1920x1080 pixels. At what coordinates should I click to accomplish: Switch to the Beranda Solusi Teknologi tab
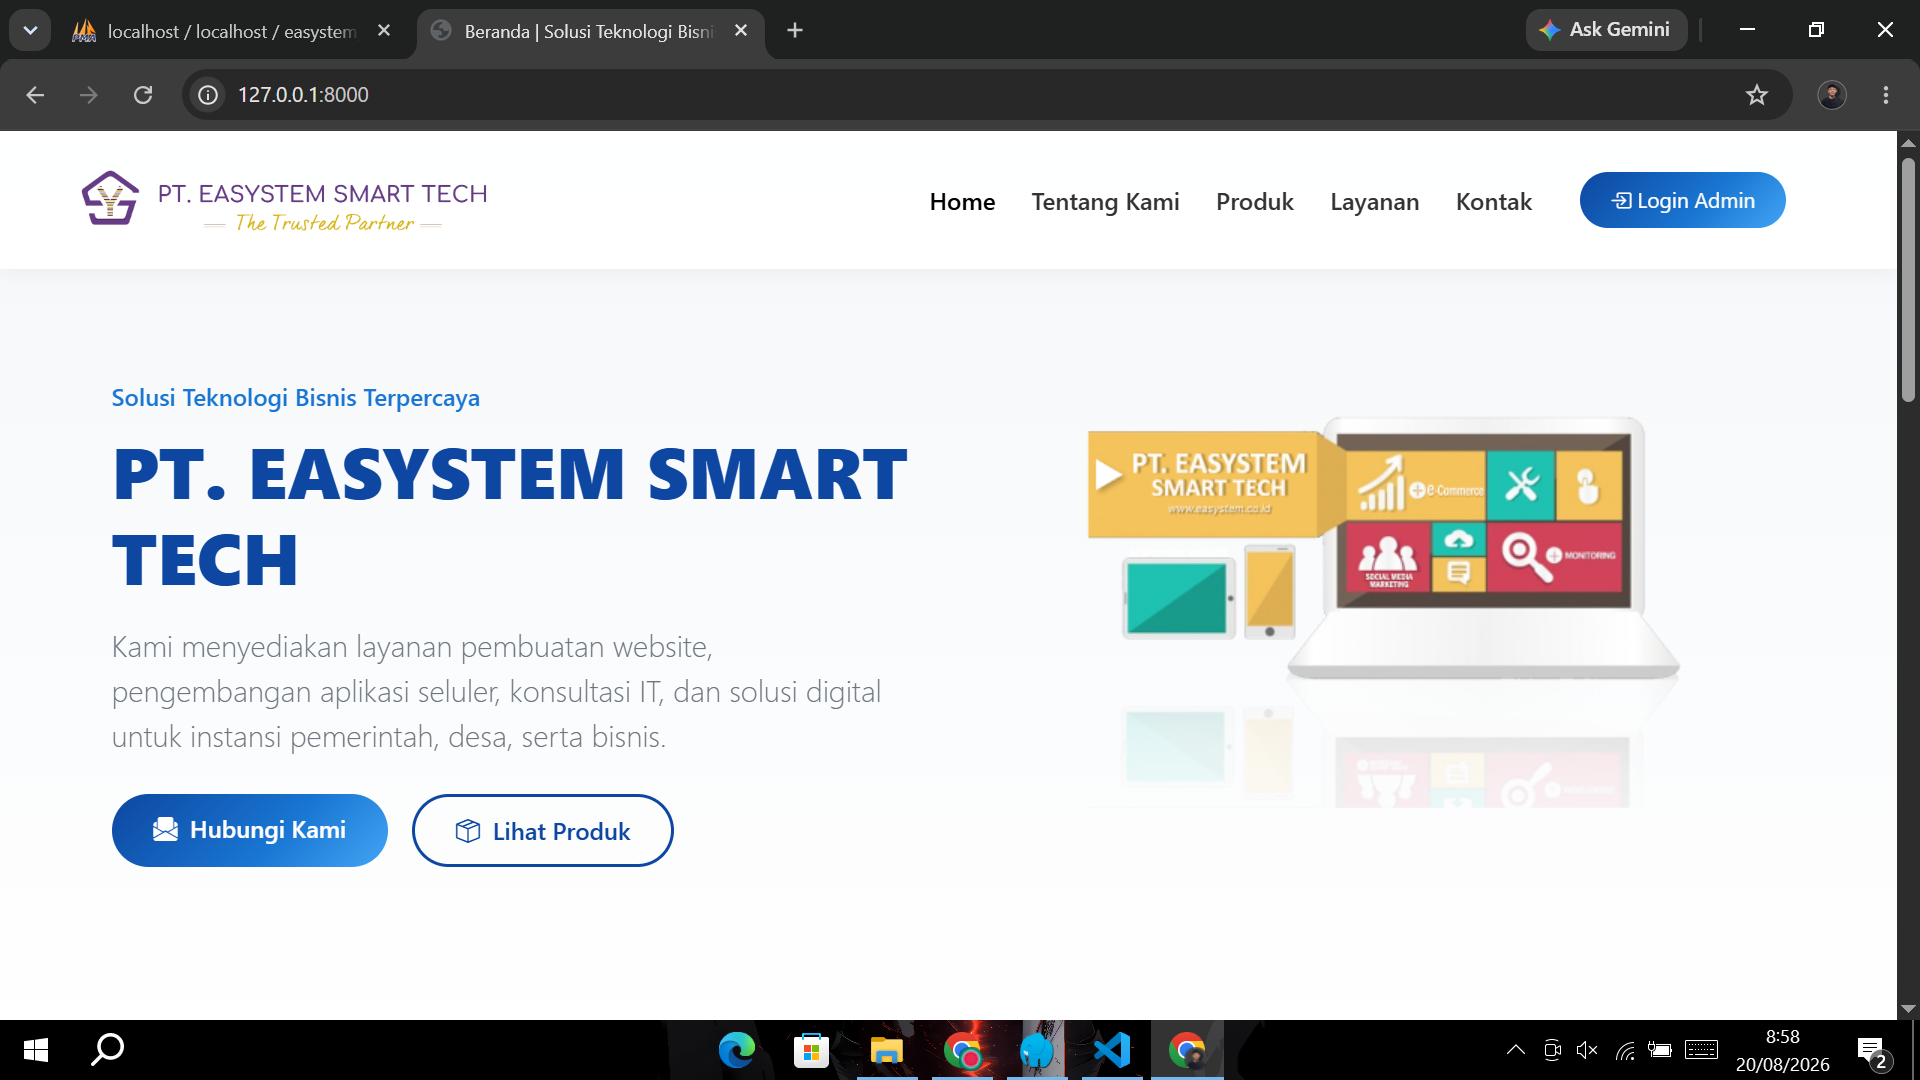tap(590, 31)
